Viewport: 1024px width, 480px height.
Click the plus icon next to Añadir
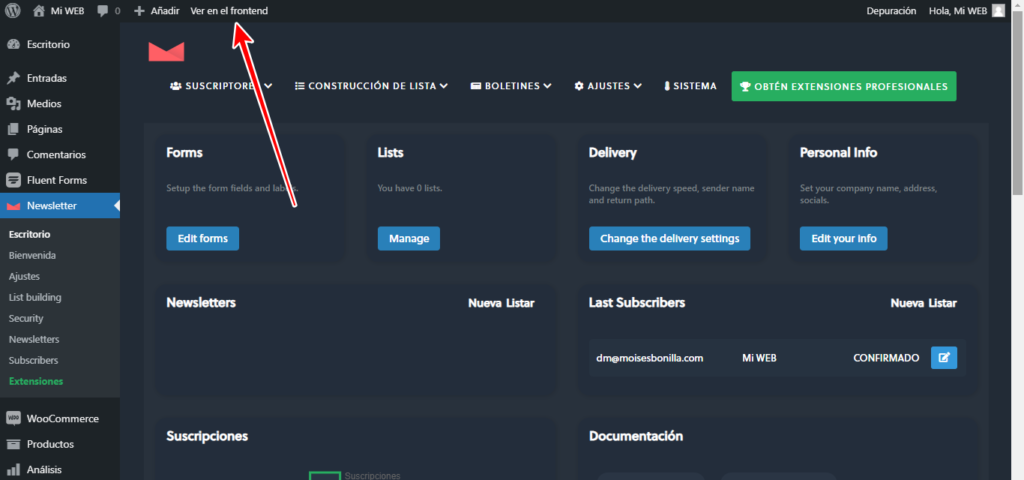(x=138, y=11)
